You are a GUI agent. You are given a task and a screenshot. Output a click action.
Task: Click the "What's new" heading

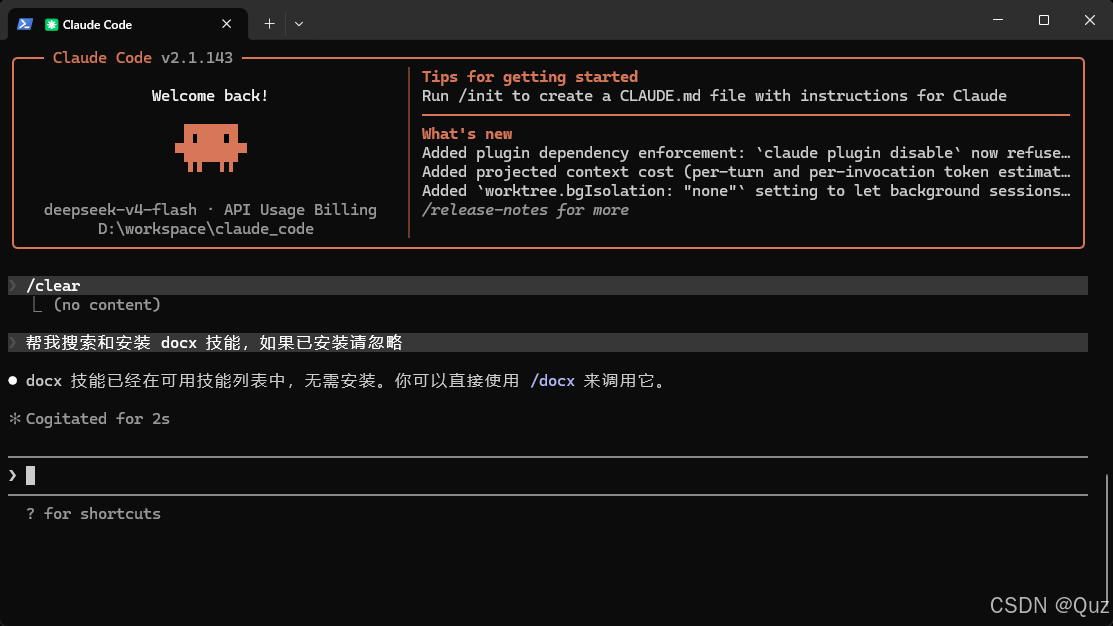coord(467,134)
